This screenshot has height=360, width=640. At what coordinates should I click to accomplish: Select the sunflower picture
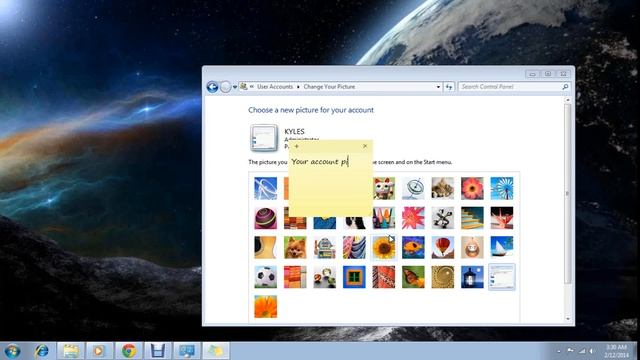click(x=384, y=247)
